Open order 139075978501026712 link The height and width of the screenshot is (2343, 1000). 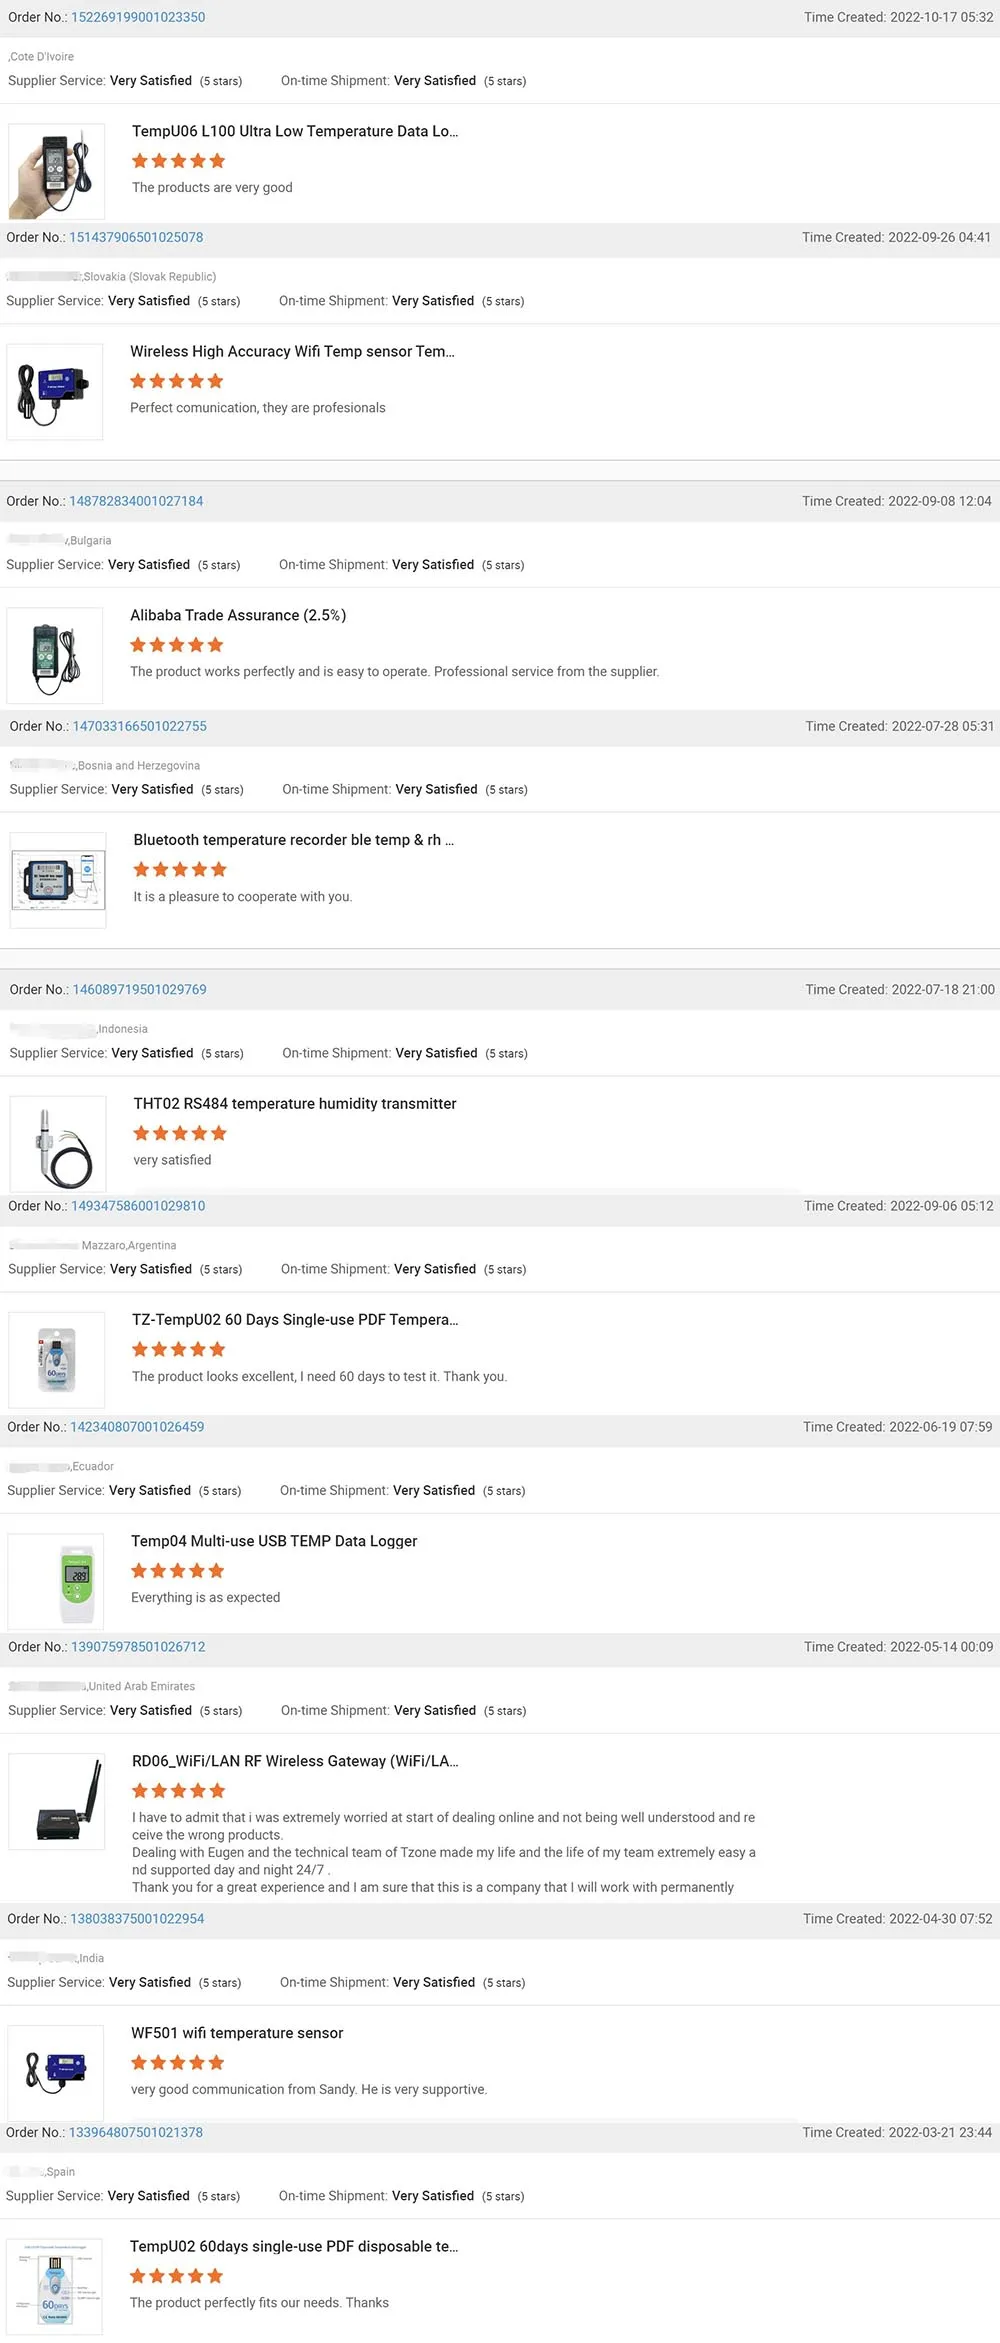[x=138, y=1647]
